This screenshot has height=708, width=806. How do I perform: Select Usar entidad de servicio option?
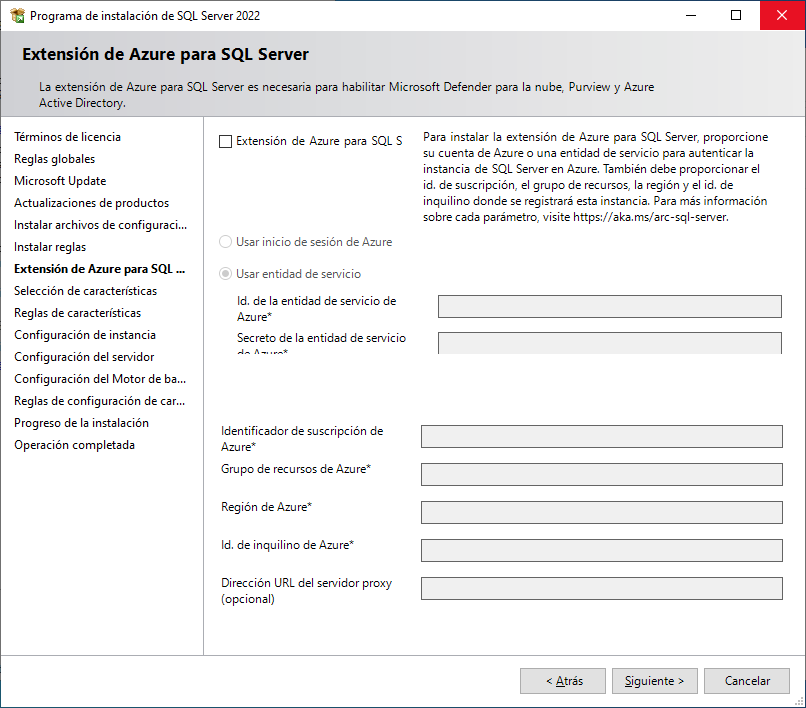coord(226,274)
